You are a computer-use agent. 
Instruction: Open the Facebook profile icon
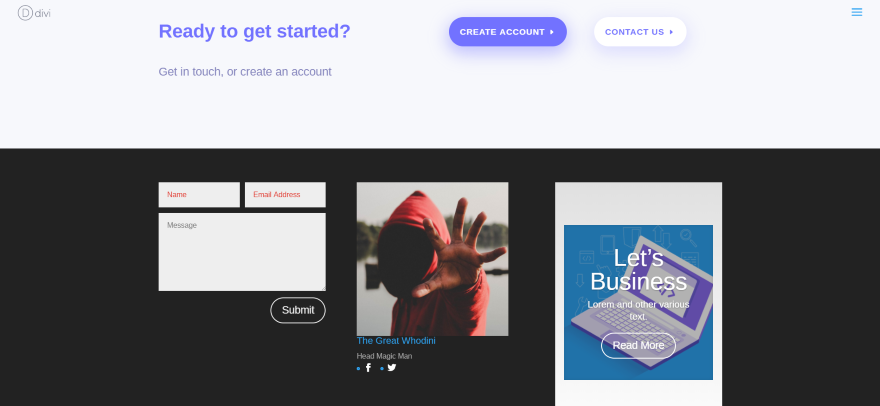[368, 368]
